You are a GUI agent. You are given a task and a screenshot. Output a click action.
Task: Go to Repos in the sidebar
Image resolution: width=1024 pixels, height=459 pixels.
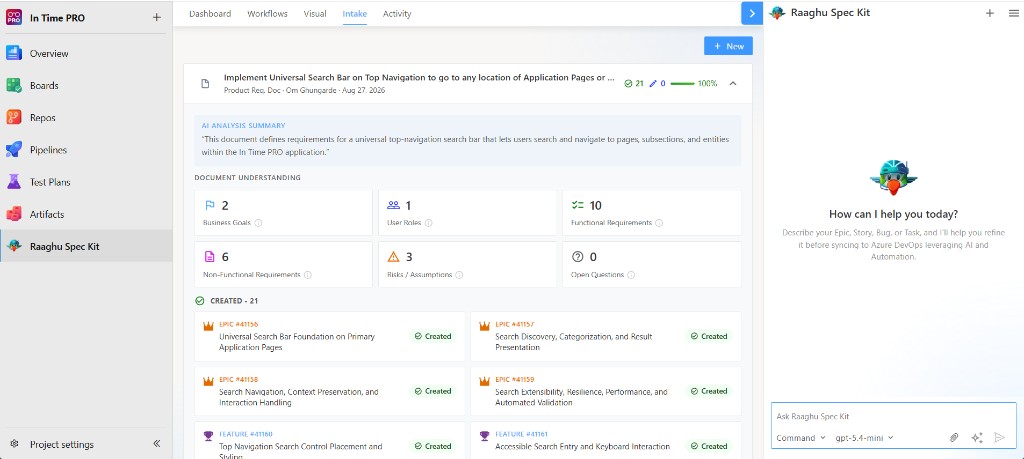coord(86,118)
